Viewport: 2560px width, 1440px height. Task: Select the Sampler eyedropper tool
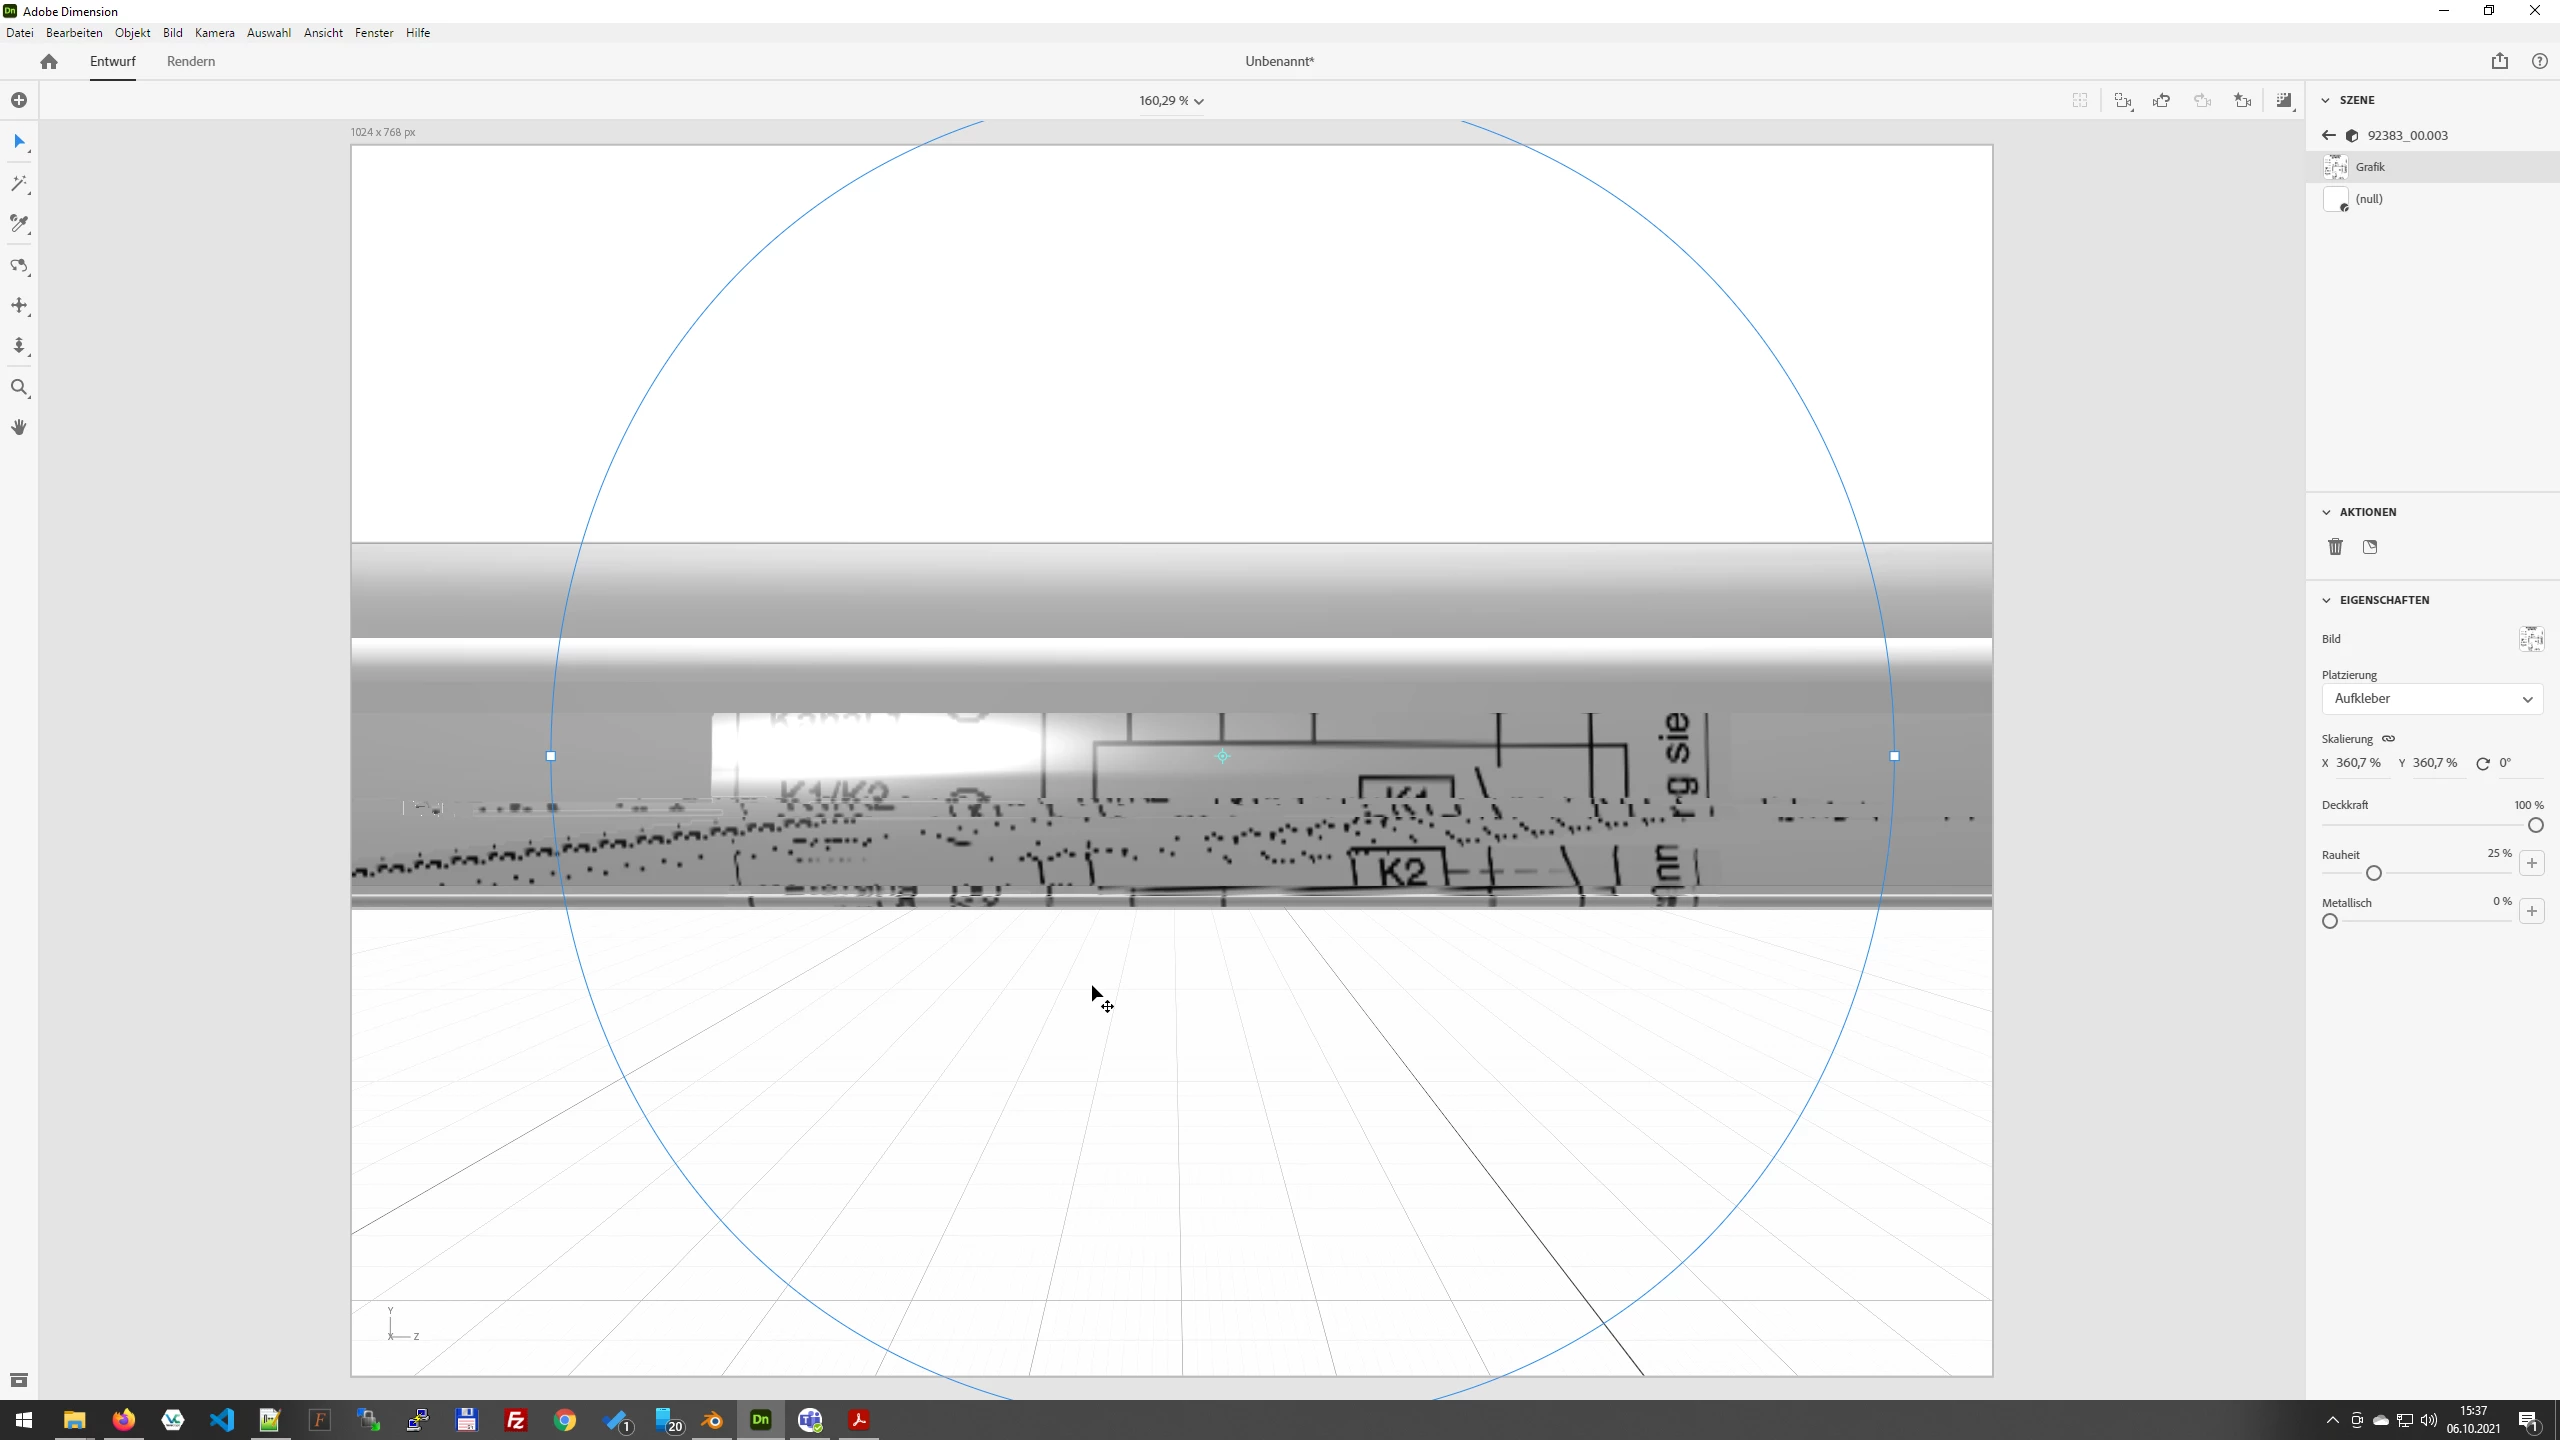19,224
